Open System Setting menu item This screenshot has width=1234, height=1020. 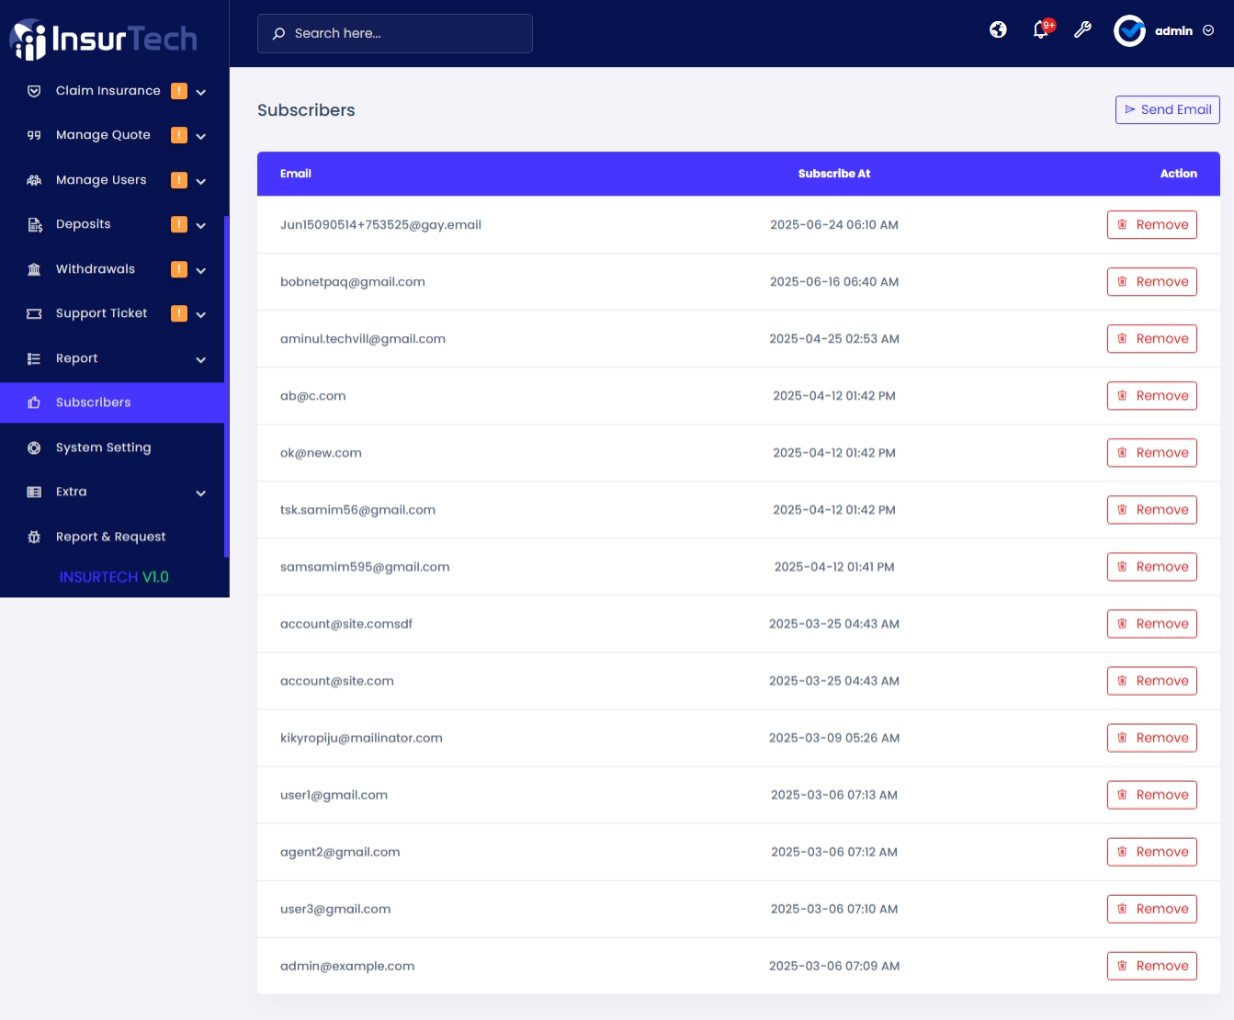point(112,447)
